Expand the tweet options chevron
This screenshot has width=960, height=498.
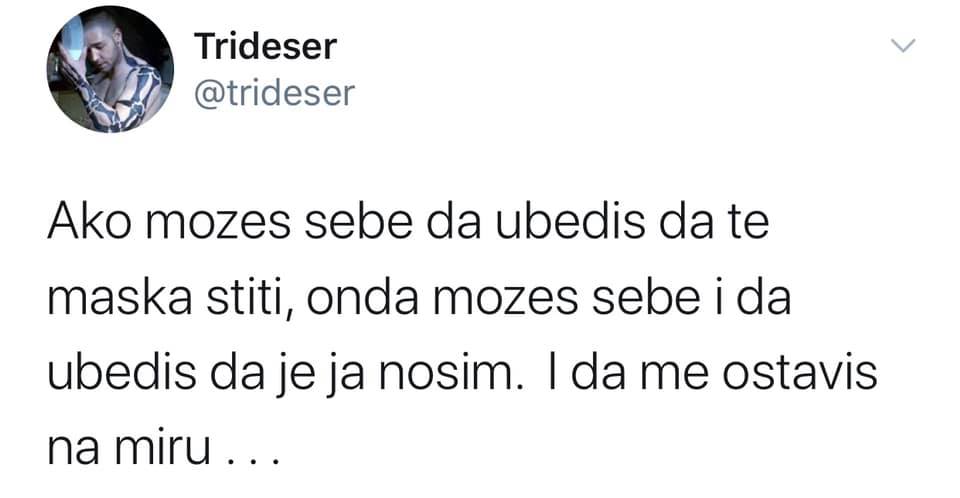point(903,45)
